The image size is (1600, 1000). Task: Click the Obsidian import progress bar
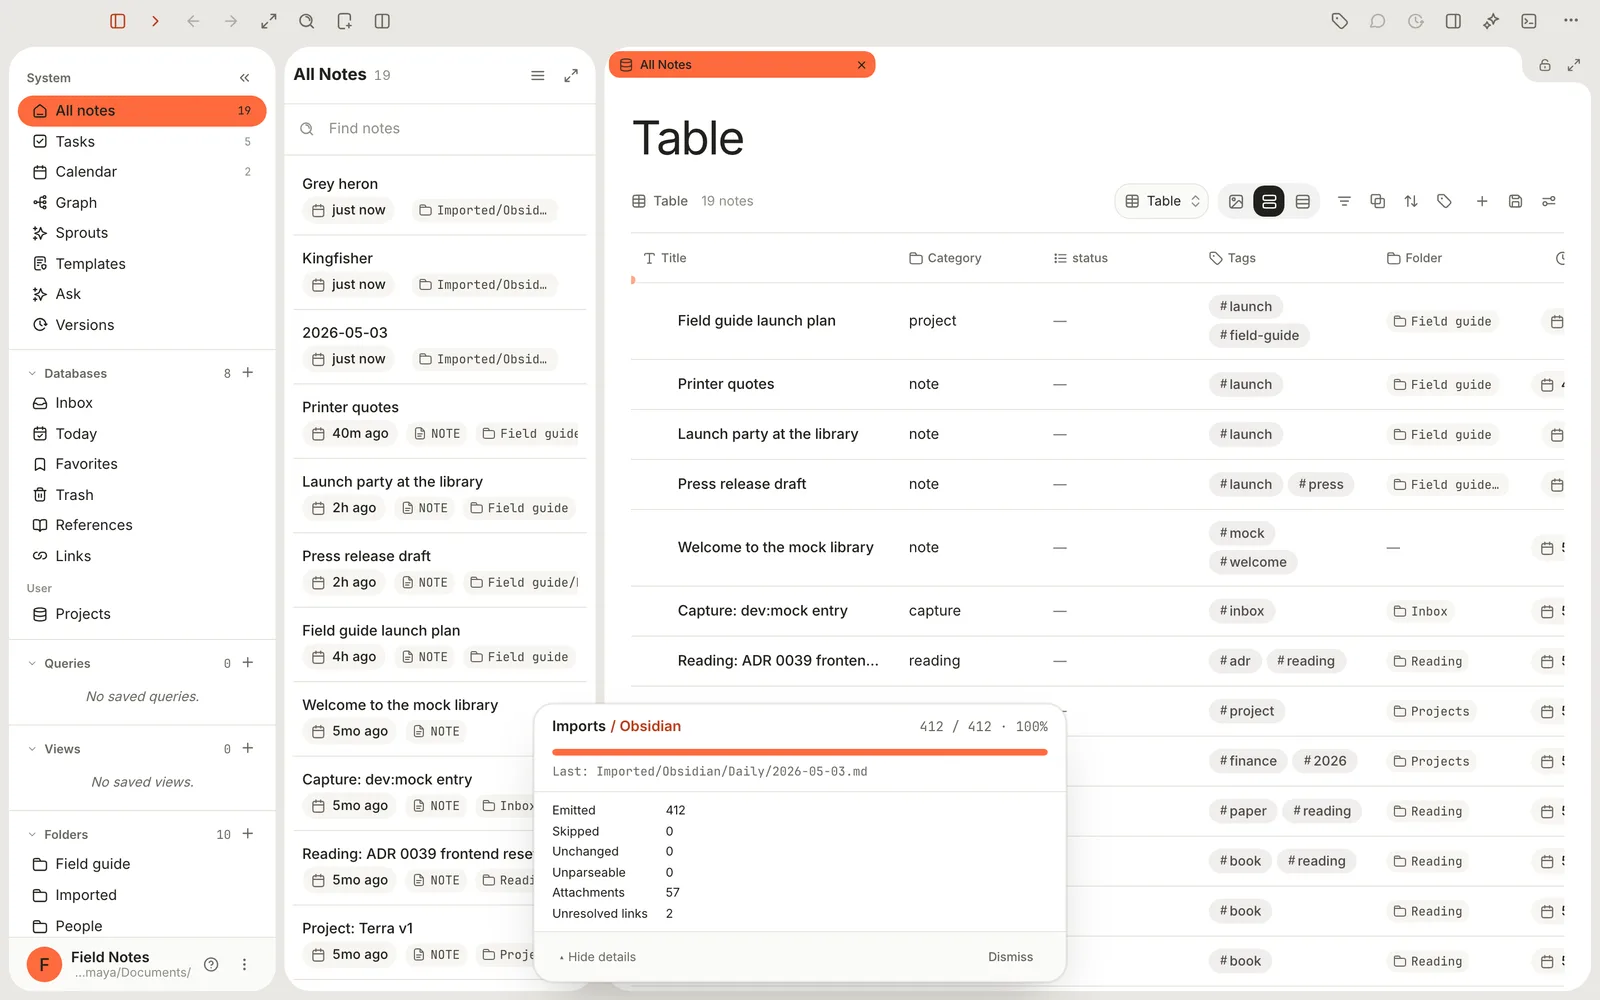800,752
